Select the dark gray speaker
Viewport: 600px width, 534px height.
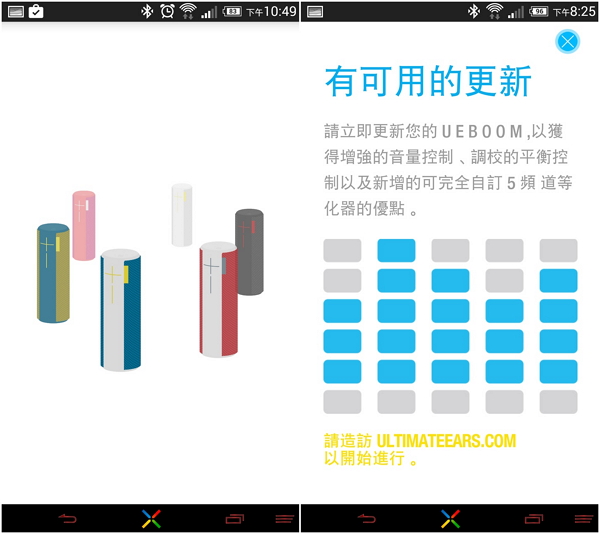249,252
